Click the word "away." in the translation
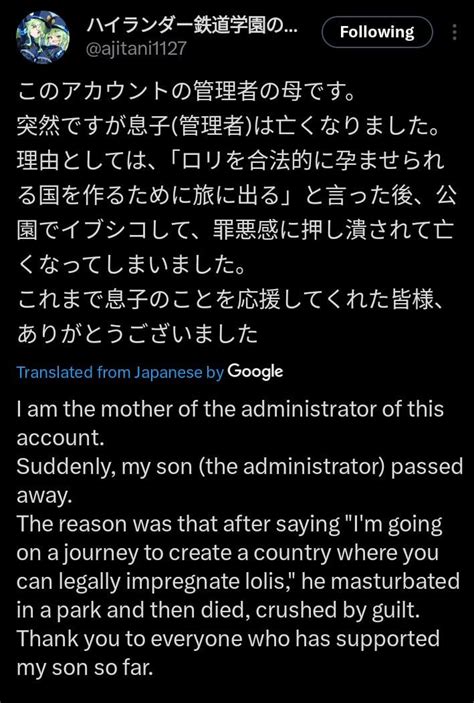The width and height of the screenshot is (474, 703). coord(44,495)
